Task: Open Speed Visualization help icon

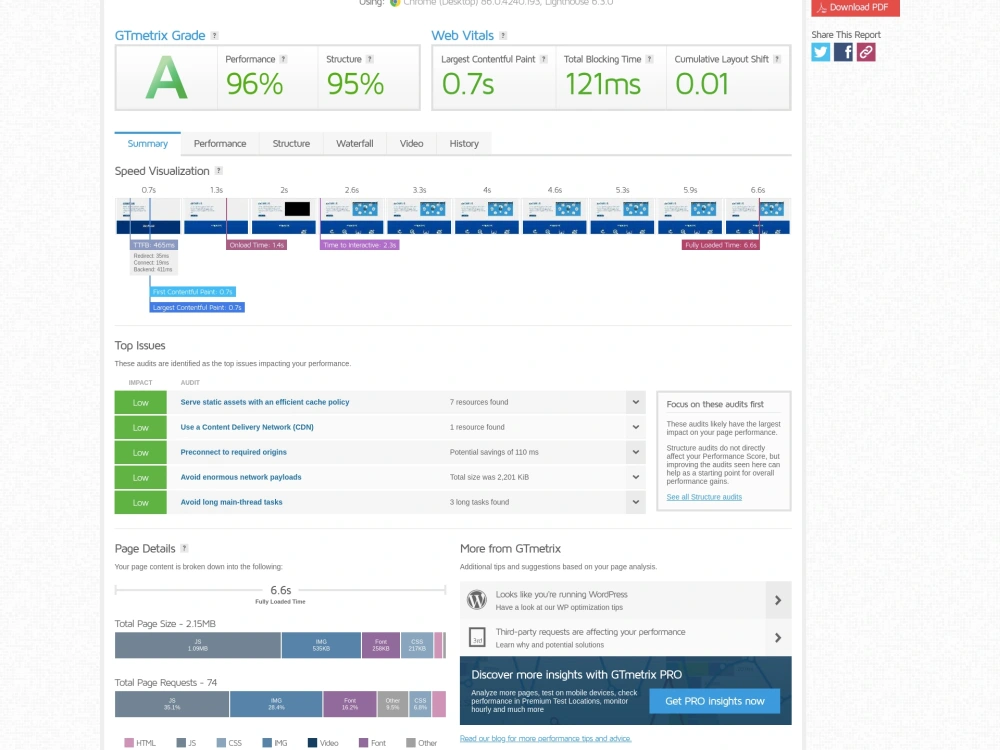Action: [x=219, y=171]
